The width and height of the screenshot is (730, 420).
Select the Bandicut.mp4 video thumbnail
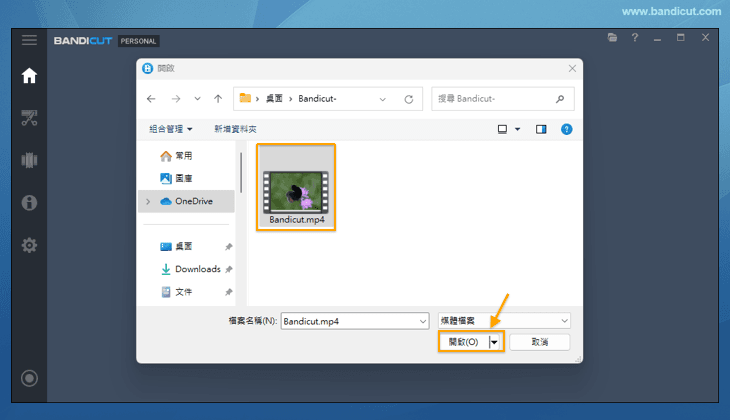click(296, 189)
